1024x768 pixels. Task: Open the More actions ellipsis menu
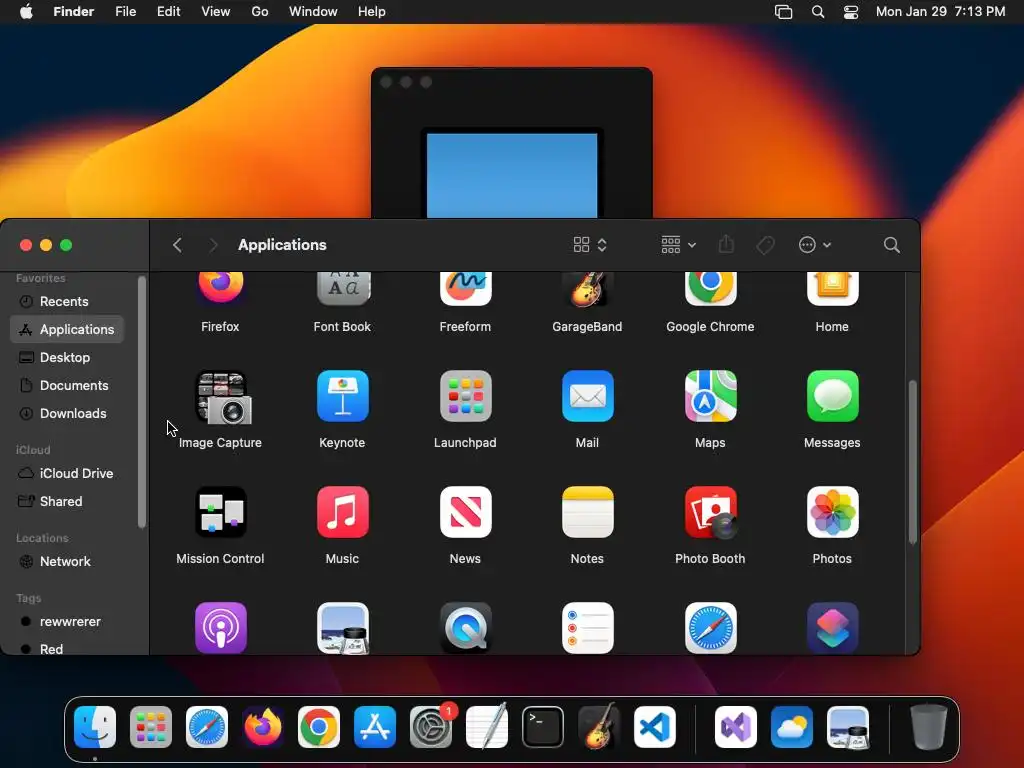pos(814,245)
